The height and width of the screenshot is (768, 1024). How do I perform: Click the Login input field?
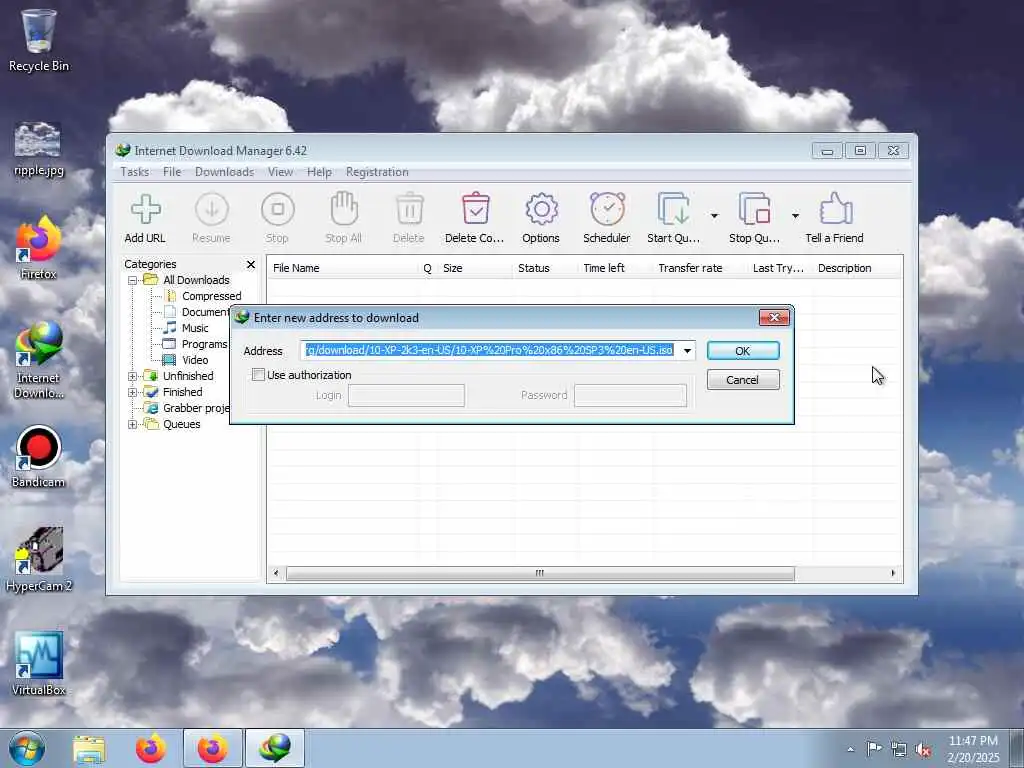(406, 395)
